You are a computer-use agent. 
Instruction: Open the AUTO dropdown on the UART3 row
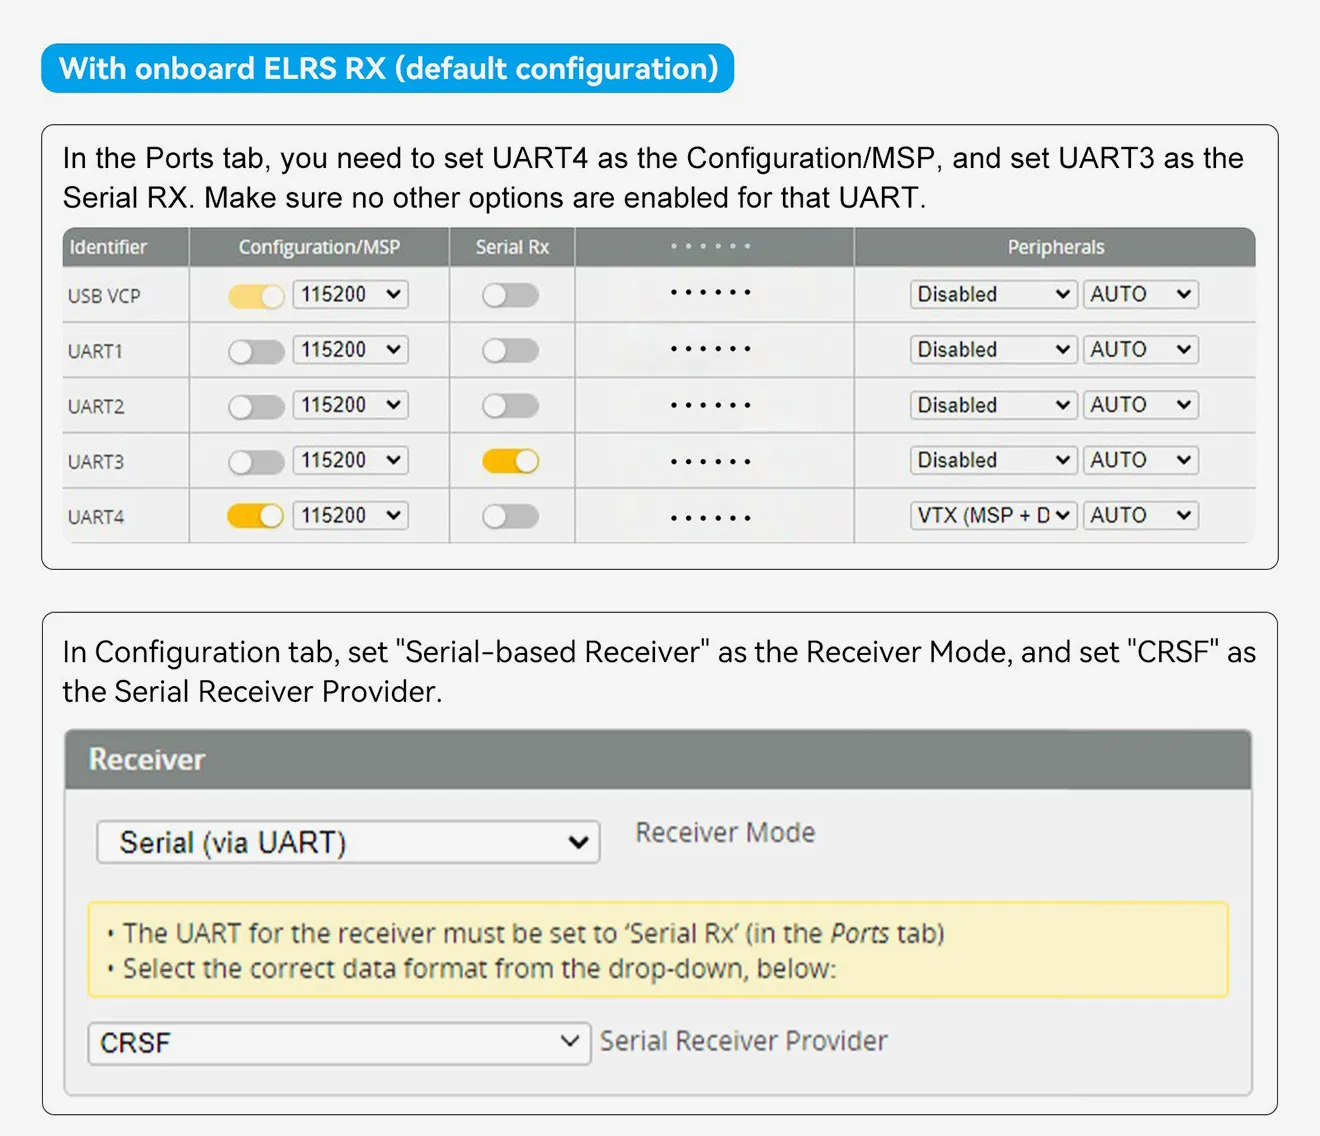click(1139, 460)
